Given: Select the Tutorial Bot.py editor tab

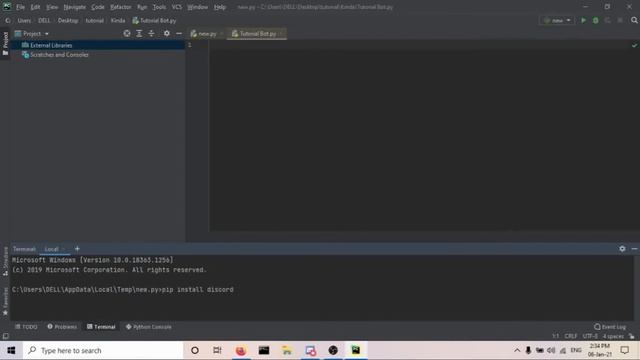Looking at the screenshot, I should click(257, 34).
